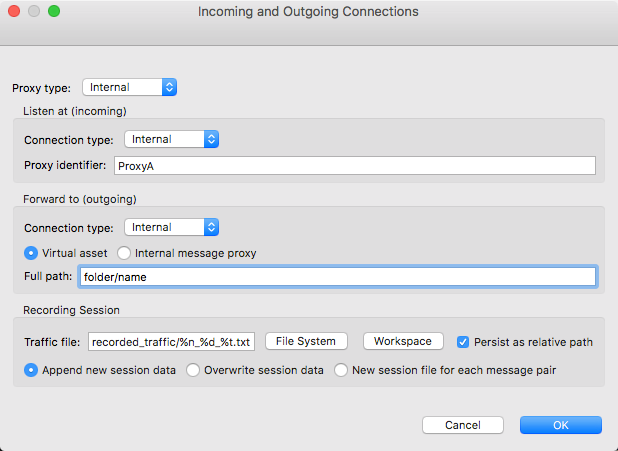Screen dimensions: 618x451
Task: Click the grey minimize window button
Action: (34, 11)
